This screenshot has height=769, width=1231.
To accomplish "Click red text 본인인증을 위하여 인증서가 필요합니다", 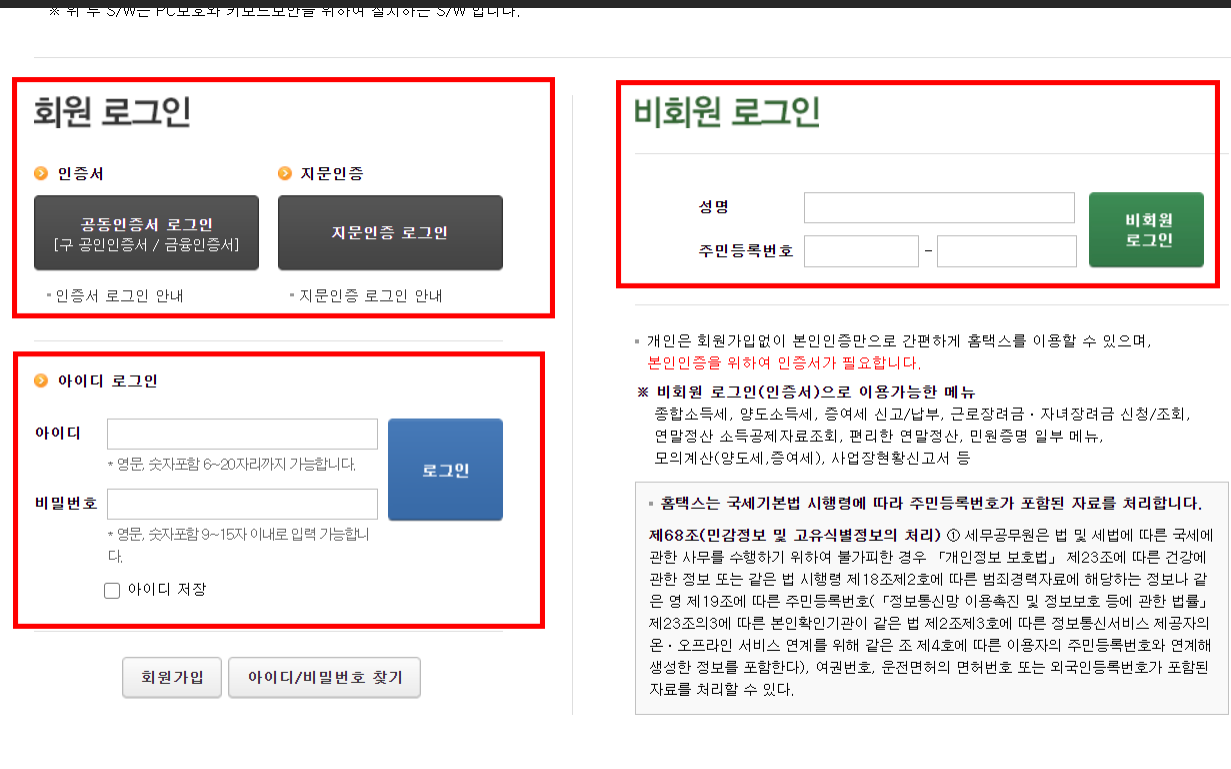I will coord(784,363).
